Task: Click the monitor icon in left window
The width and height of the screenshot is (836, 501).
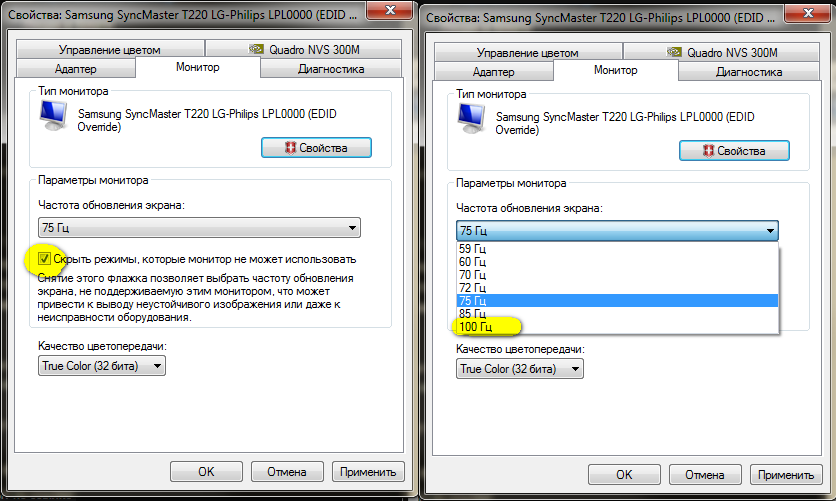Action: click(x=53, y=116)
